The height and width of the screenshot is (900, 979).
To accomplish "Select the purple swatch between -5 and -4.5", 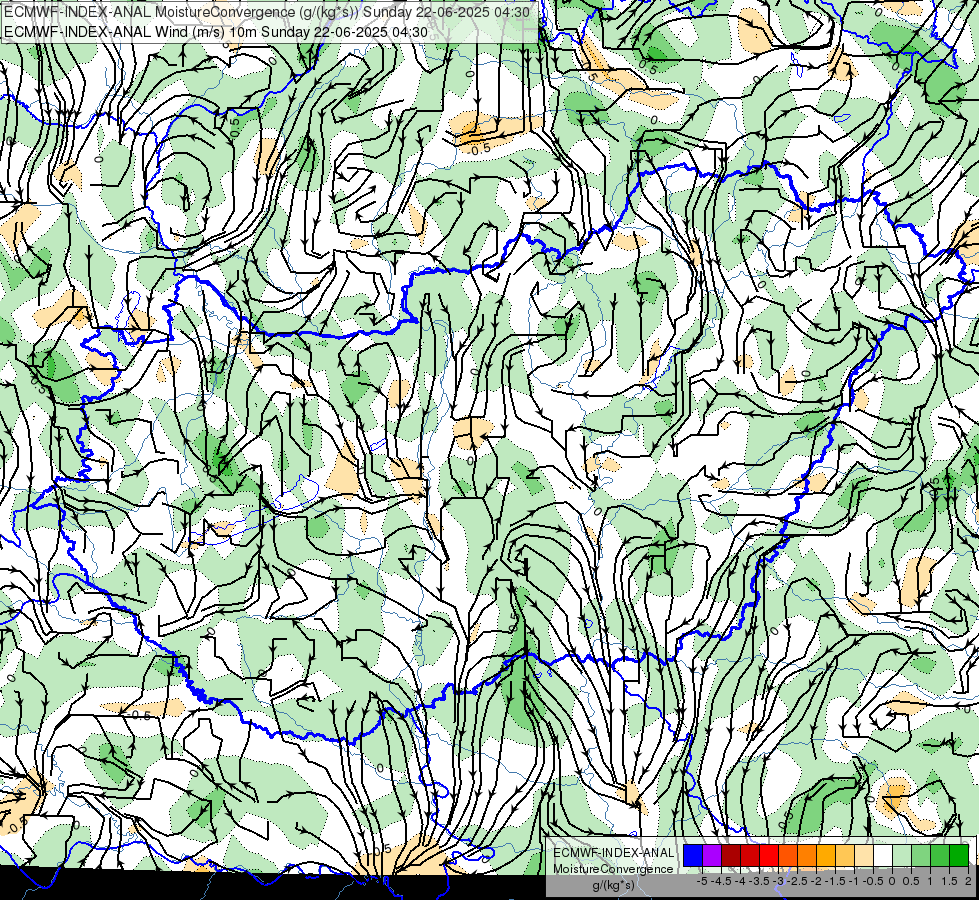I will click(712, 856).
